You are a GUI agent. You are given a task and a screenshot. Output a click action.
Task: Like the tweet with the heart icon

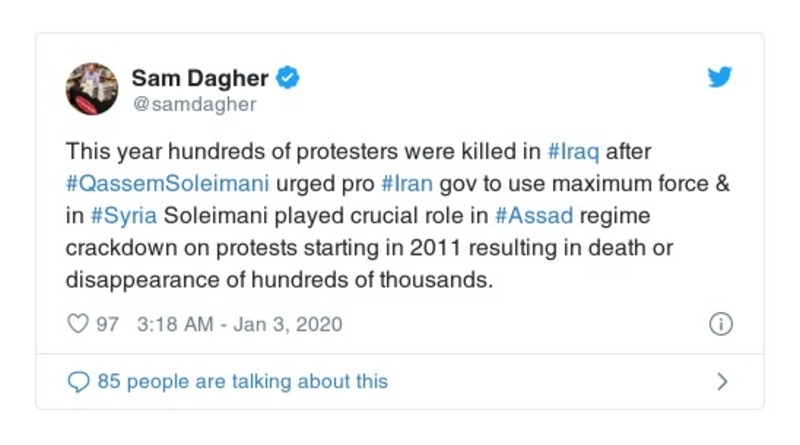[77, 324]
